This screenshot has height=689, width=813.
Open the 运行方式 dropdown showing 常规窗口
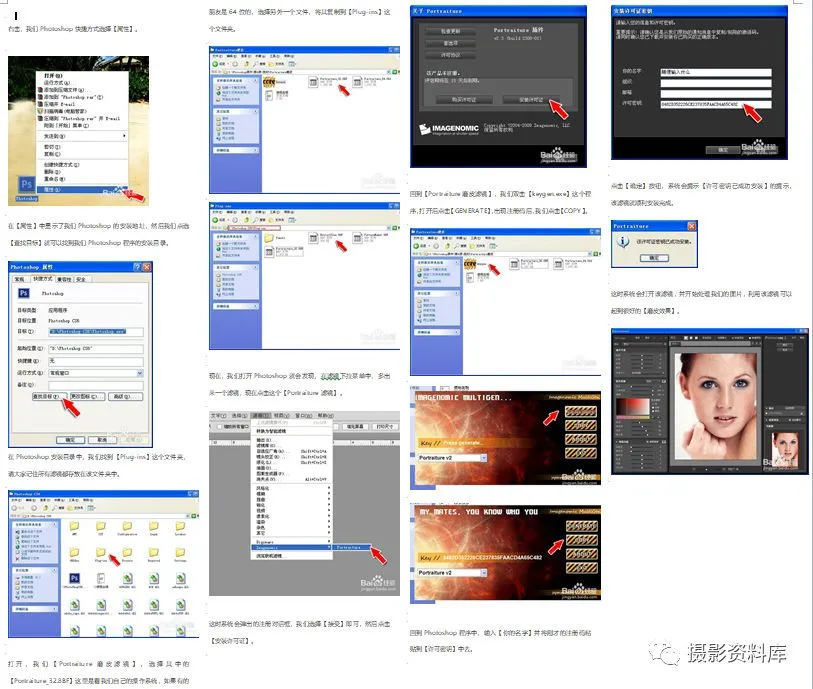click(x=96, y=373)
